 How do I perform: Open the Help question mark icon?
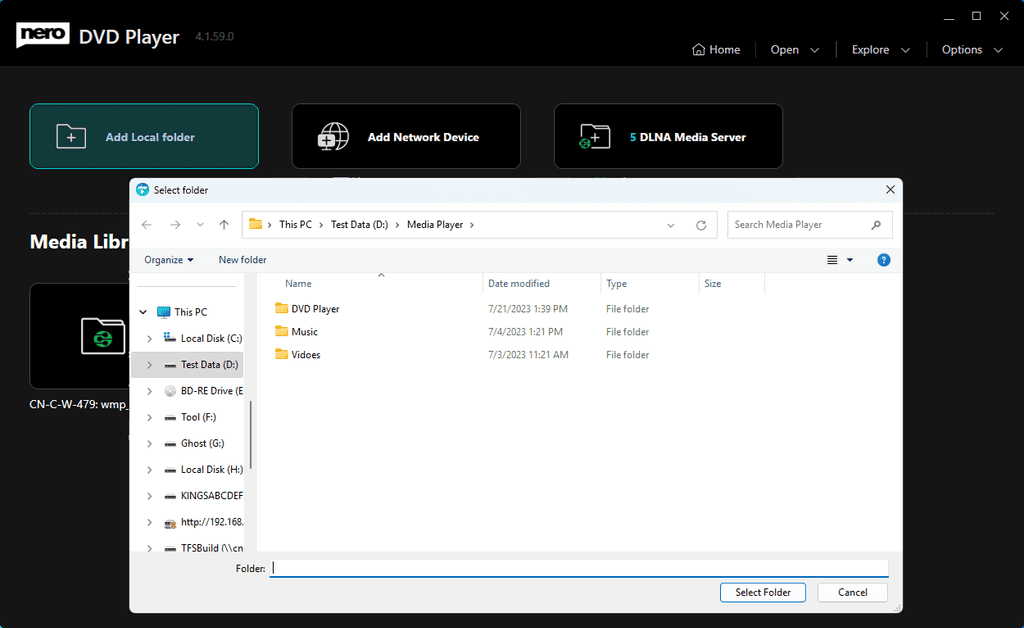coord(883,259)
